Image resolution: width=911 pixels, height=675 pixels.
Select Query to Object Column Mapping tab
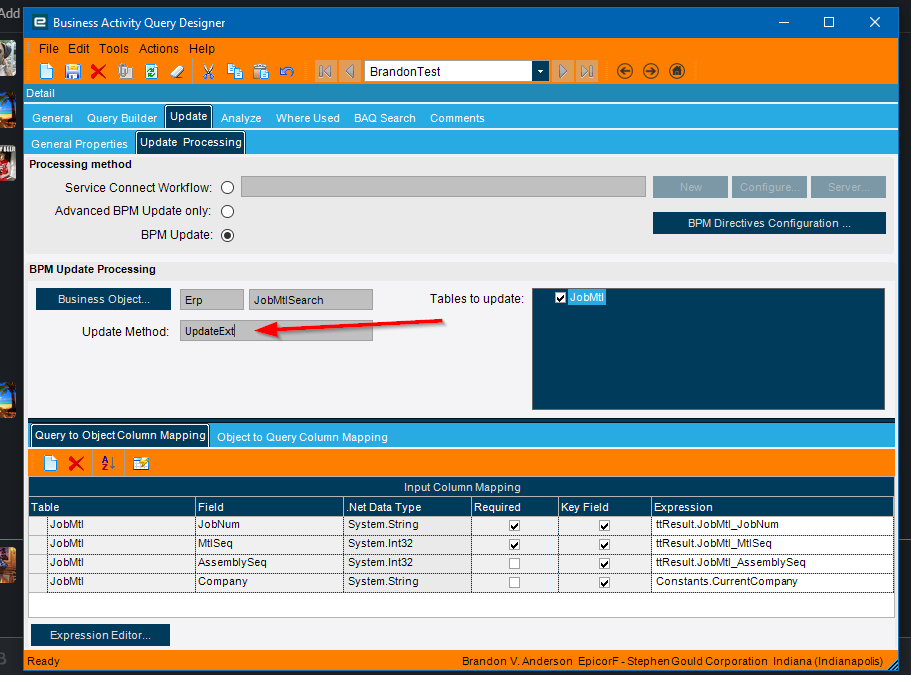[x=120, y=435]
